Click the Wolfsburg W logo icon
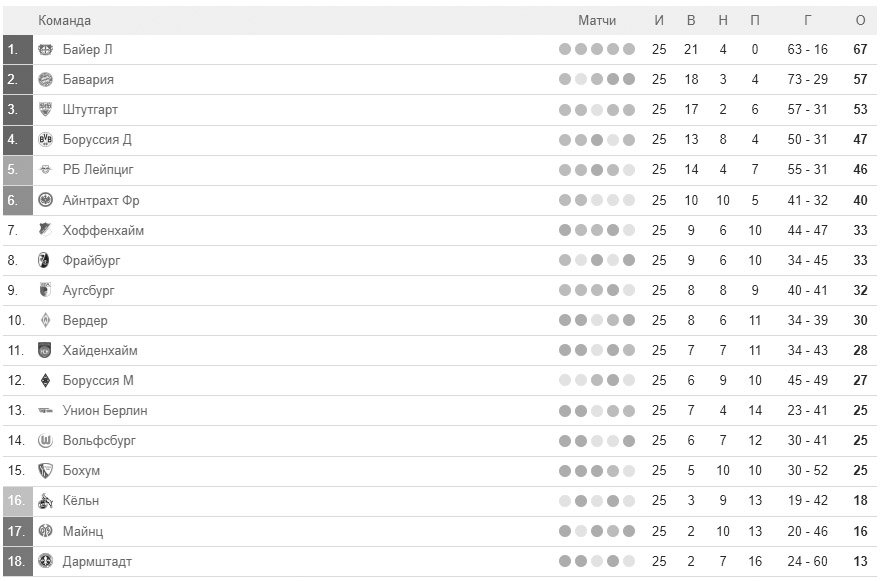The image size is (884, 581). coord(45,440)
